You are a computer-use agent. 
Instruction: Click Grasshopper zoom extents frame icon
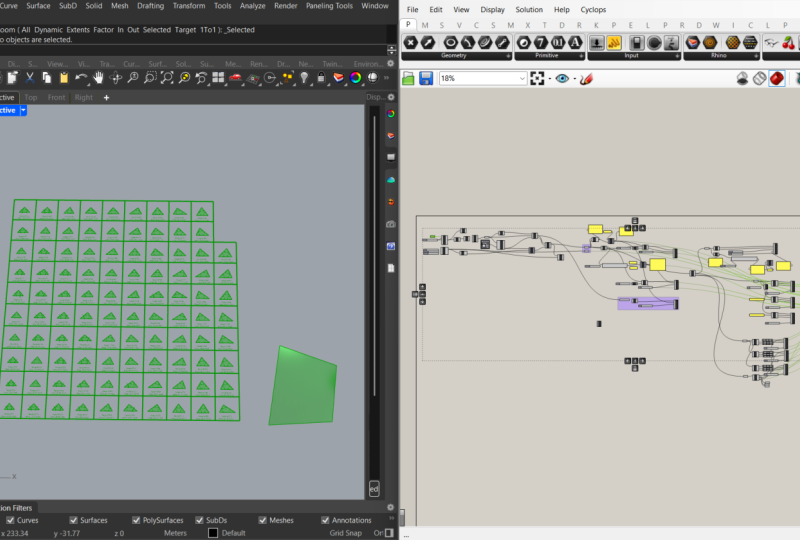537,78
